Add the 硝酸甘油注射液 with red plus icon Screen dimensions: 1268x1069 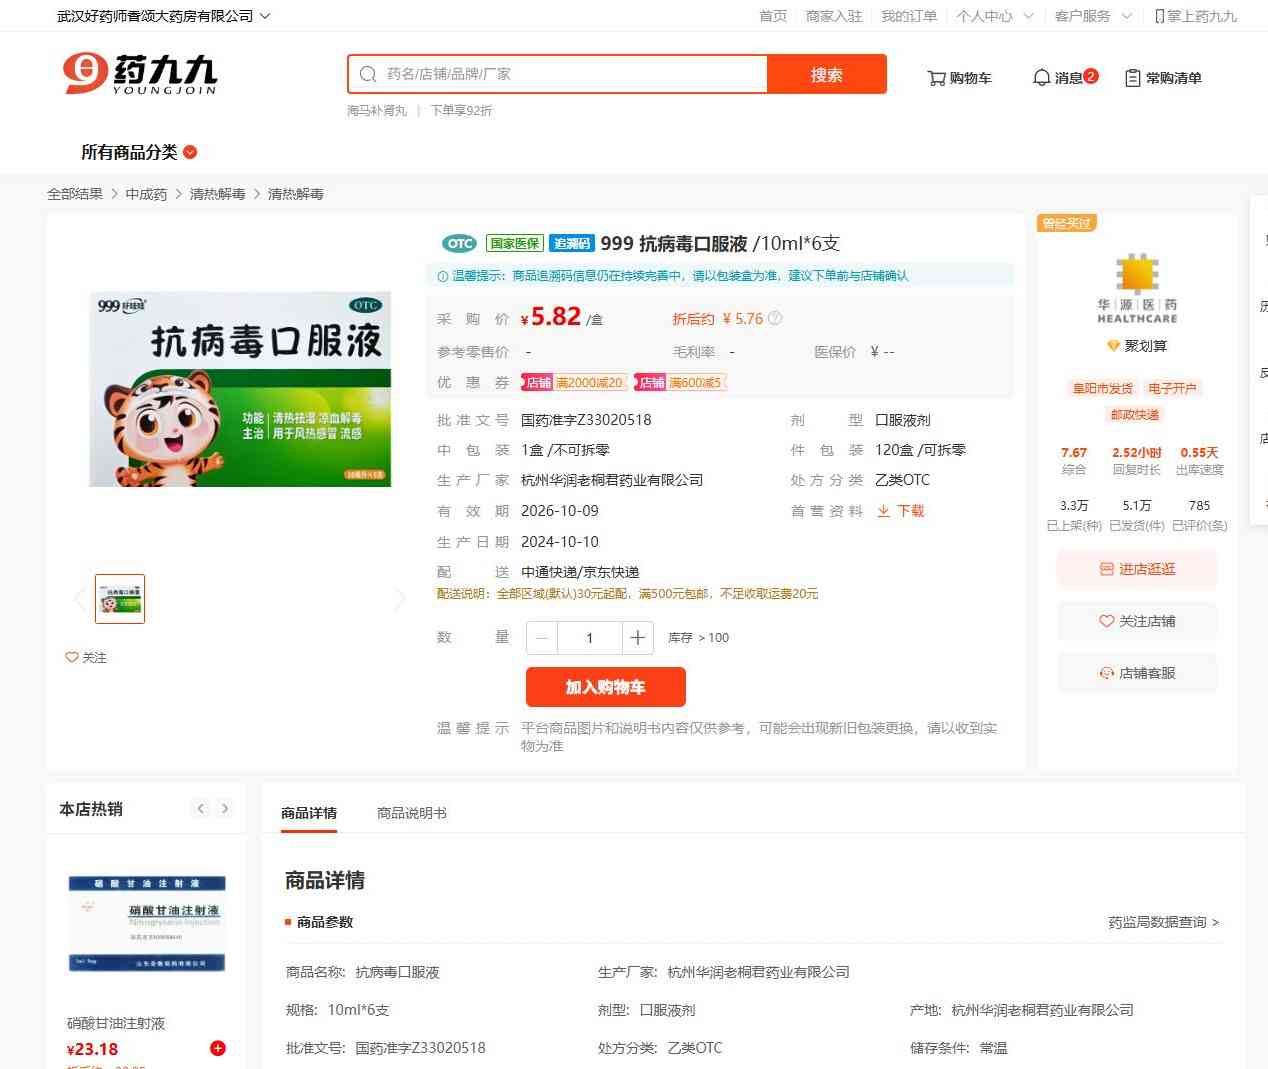pyautogui.click(x=217, y=1048)
